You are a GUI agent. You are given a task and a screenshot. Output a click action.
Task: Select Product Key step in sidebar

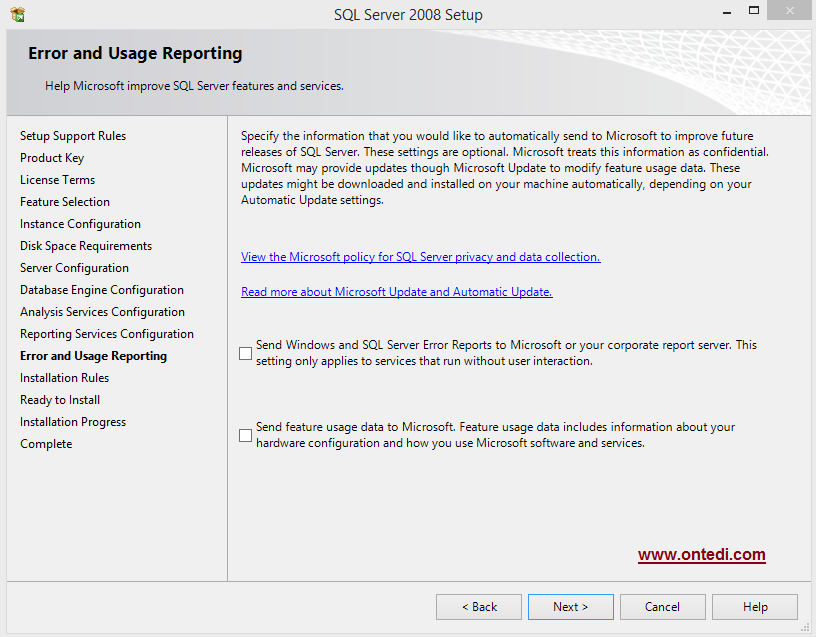coord(52,158)
